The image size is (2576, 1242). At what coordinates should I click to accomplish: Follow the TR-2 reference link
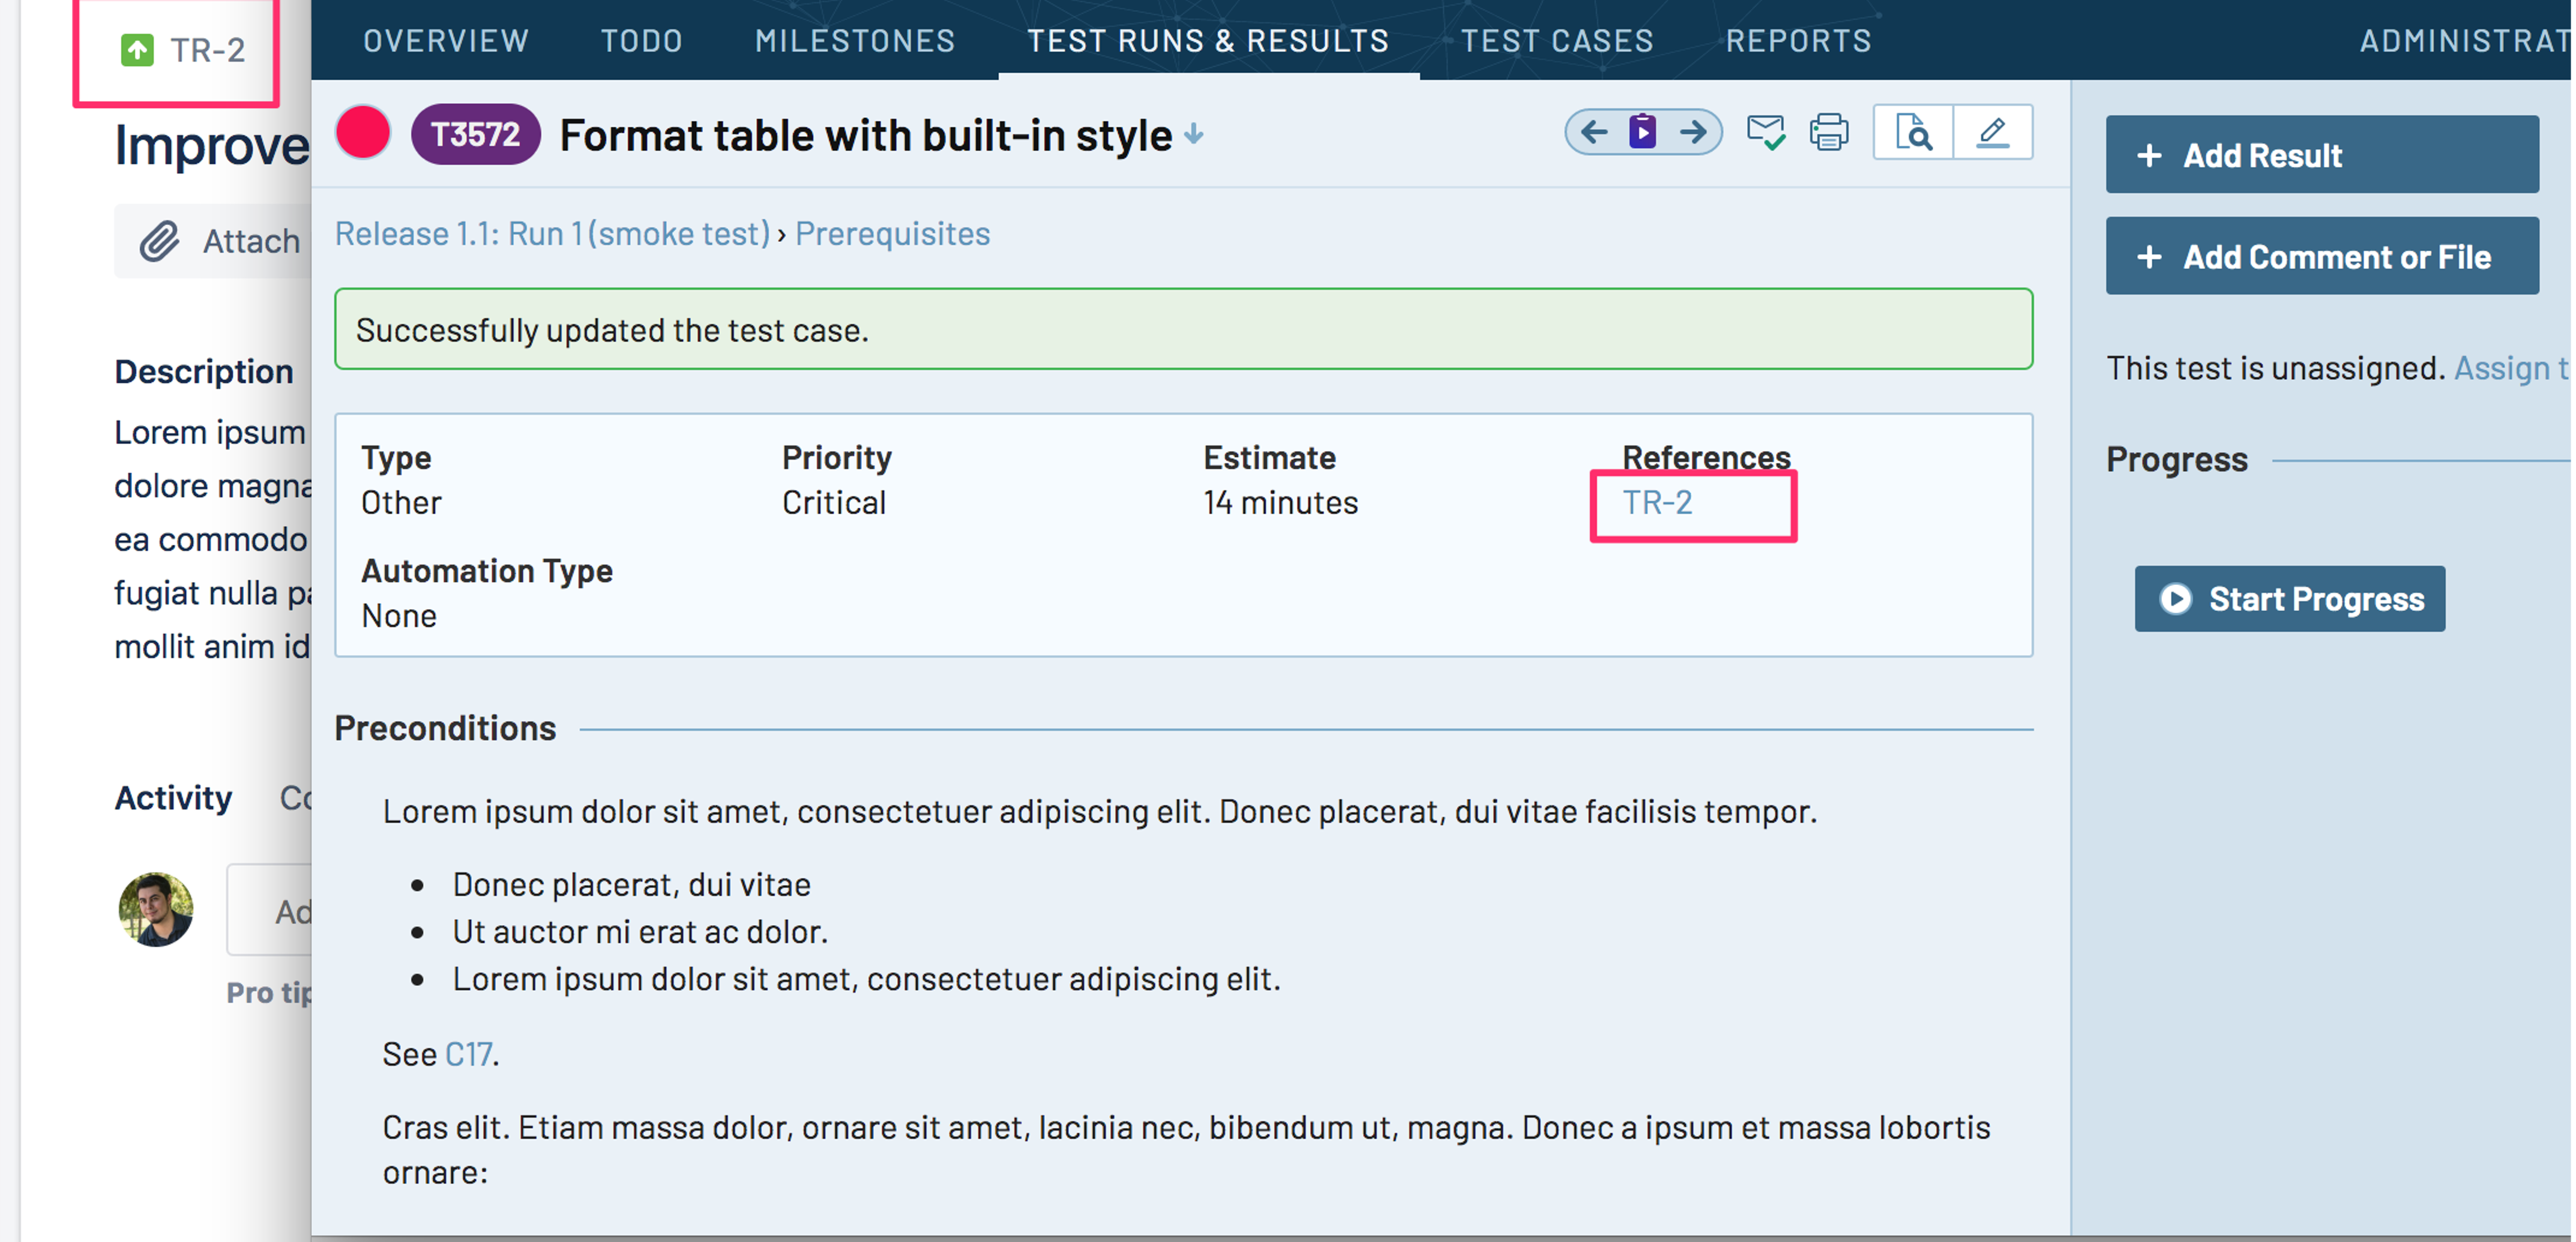pos(1658,502)
